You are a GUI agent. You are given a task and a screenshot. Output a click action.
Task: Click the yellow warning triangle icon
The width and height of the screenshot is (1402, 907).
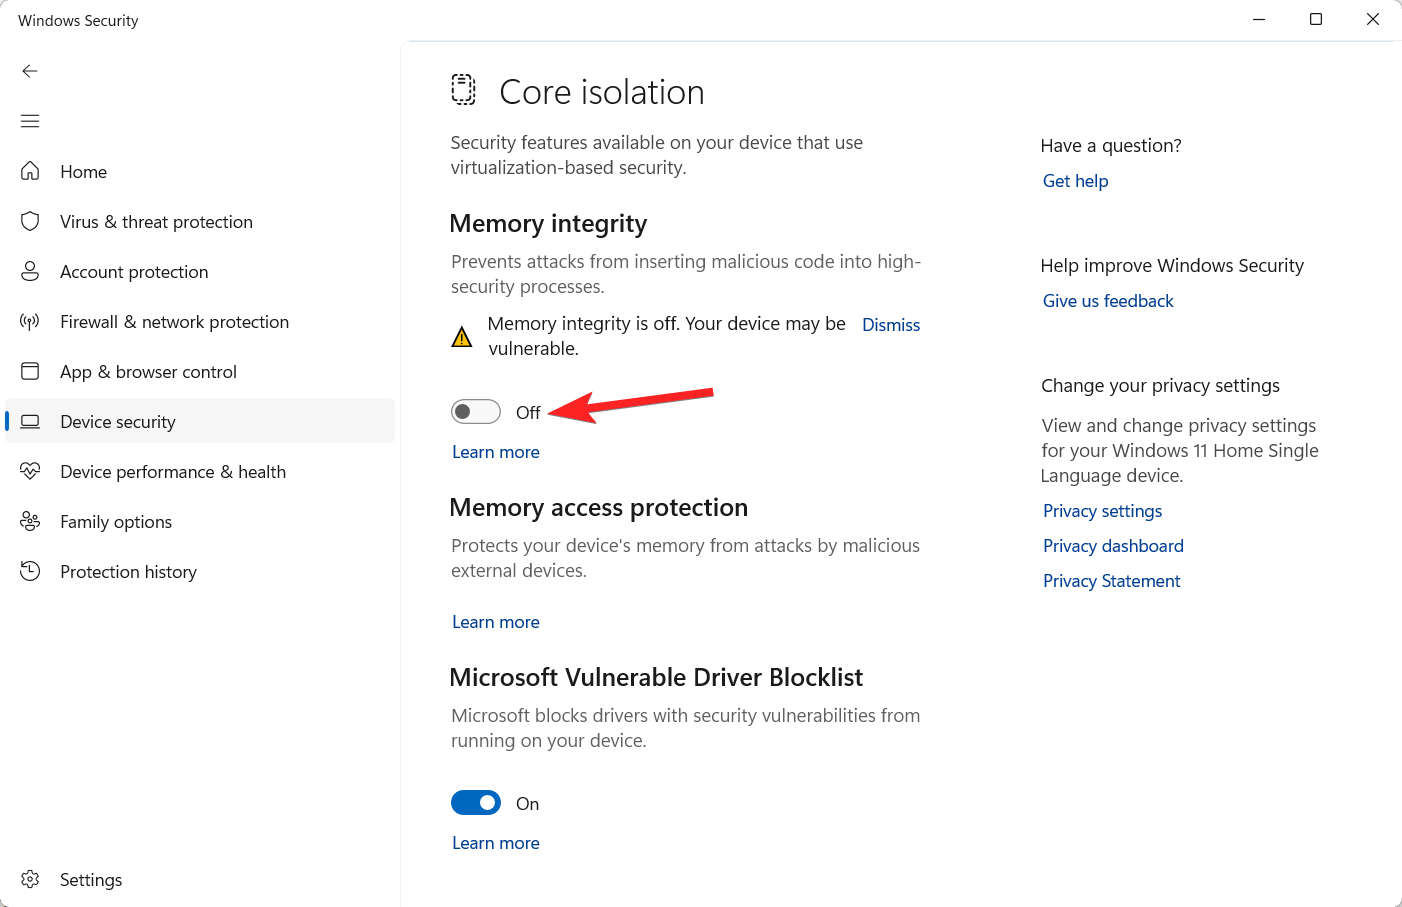461,336
